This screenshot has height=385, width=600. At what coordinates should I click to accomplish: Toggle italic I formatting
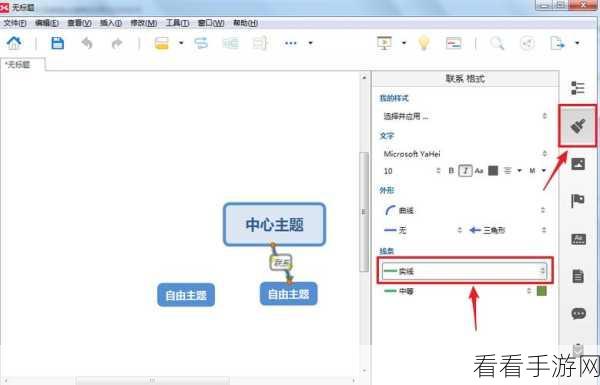[x=465, y=171]
